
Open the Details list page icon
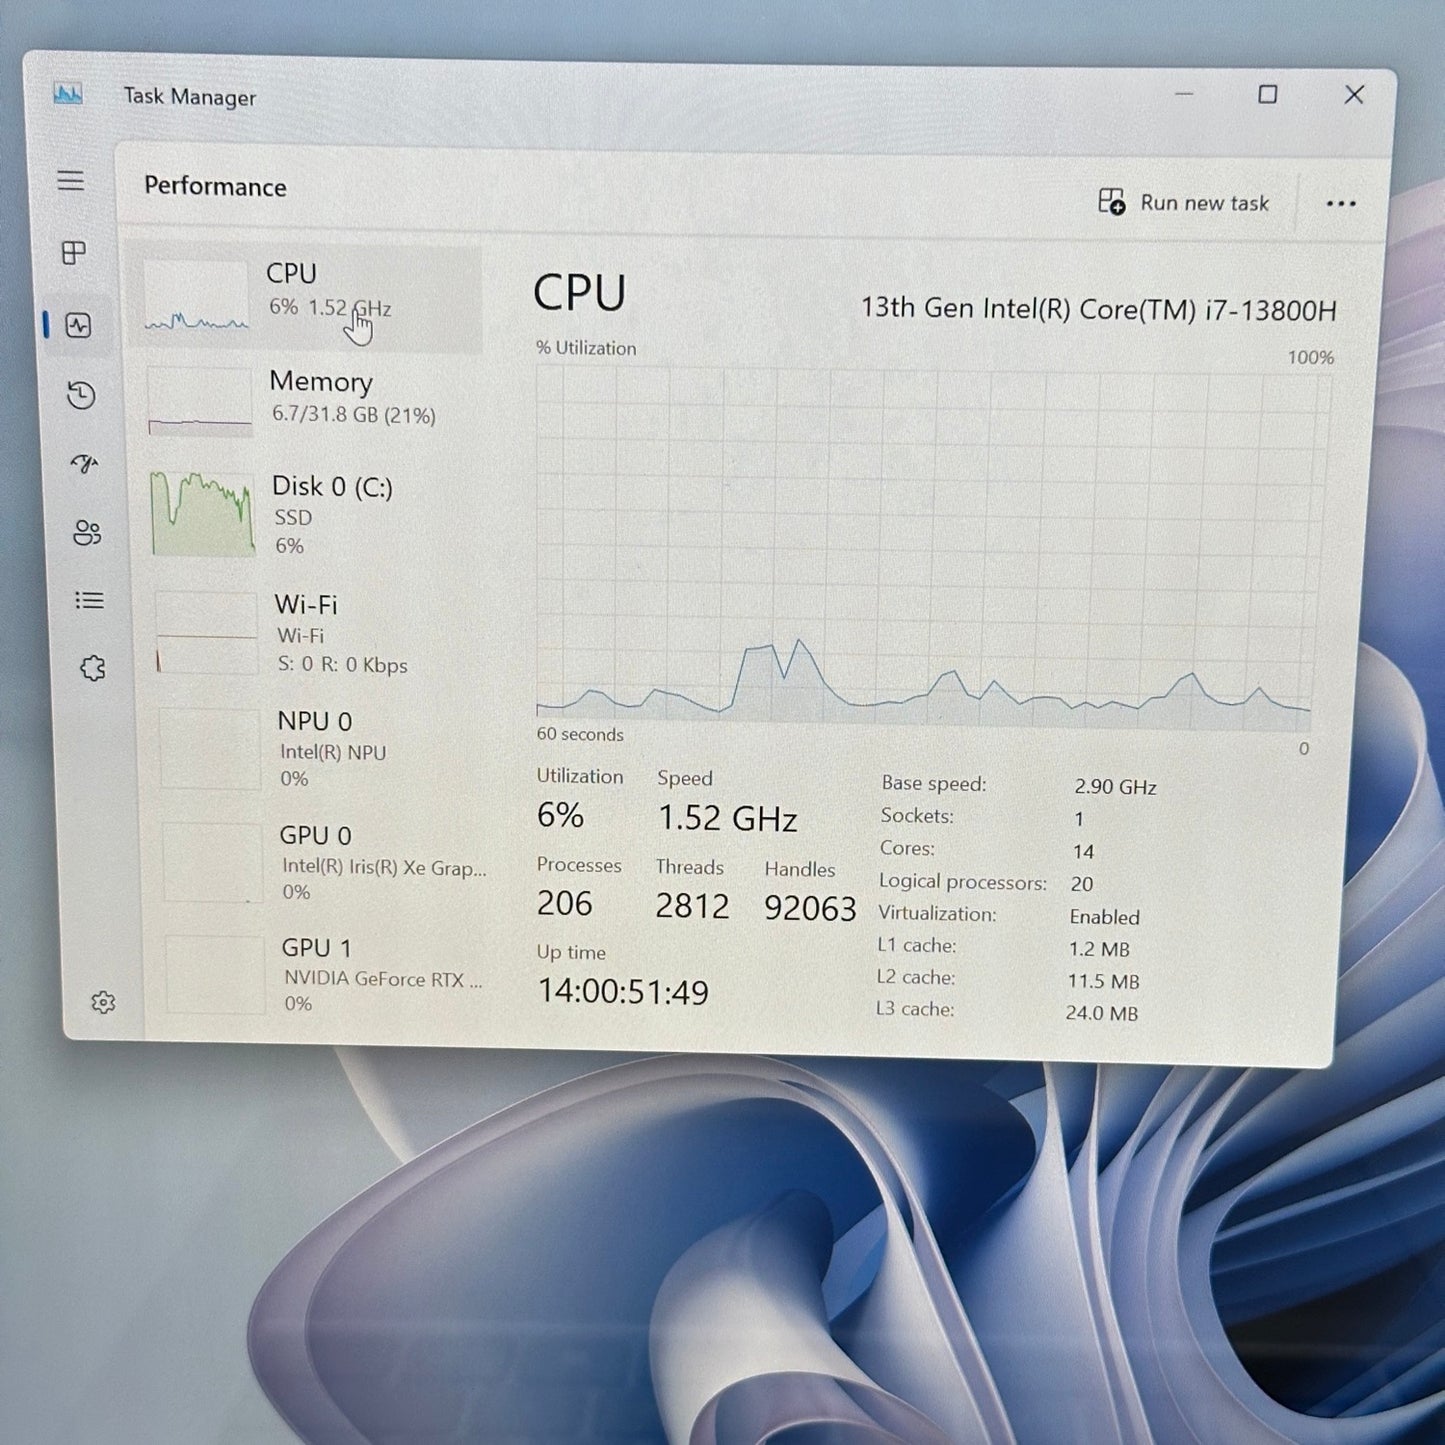tap(89, 600)
